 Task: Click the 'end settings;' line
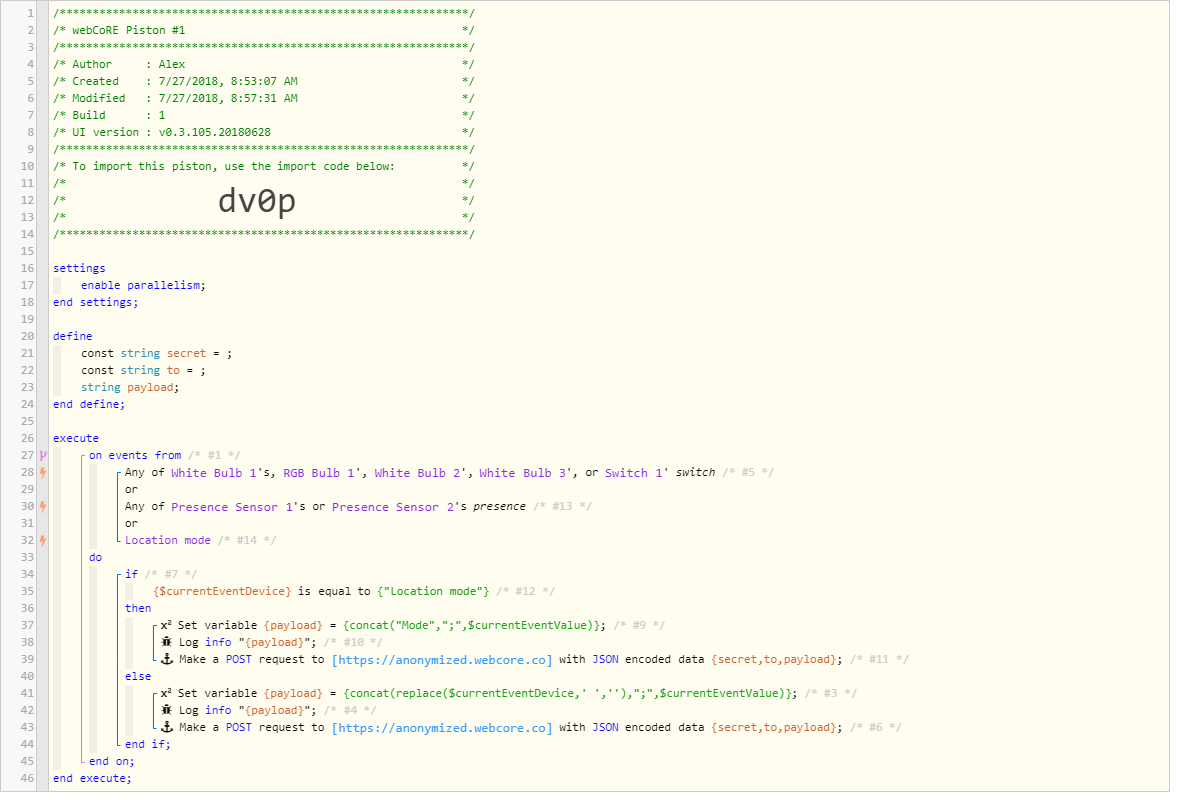(x=95, y=302)
